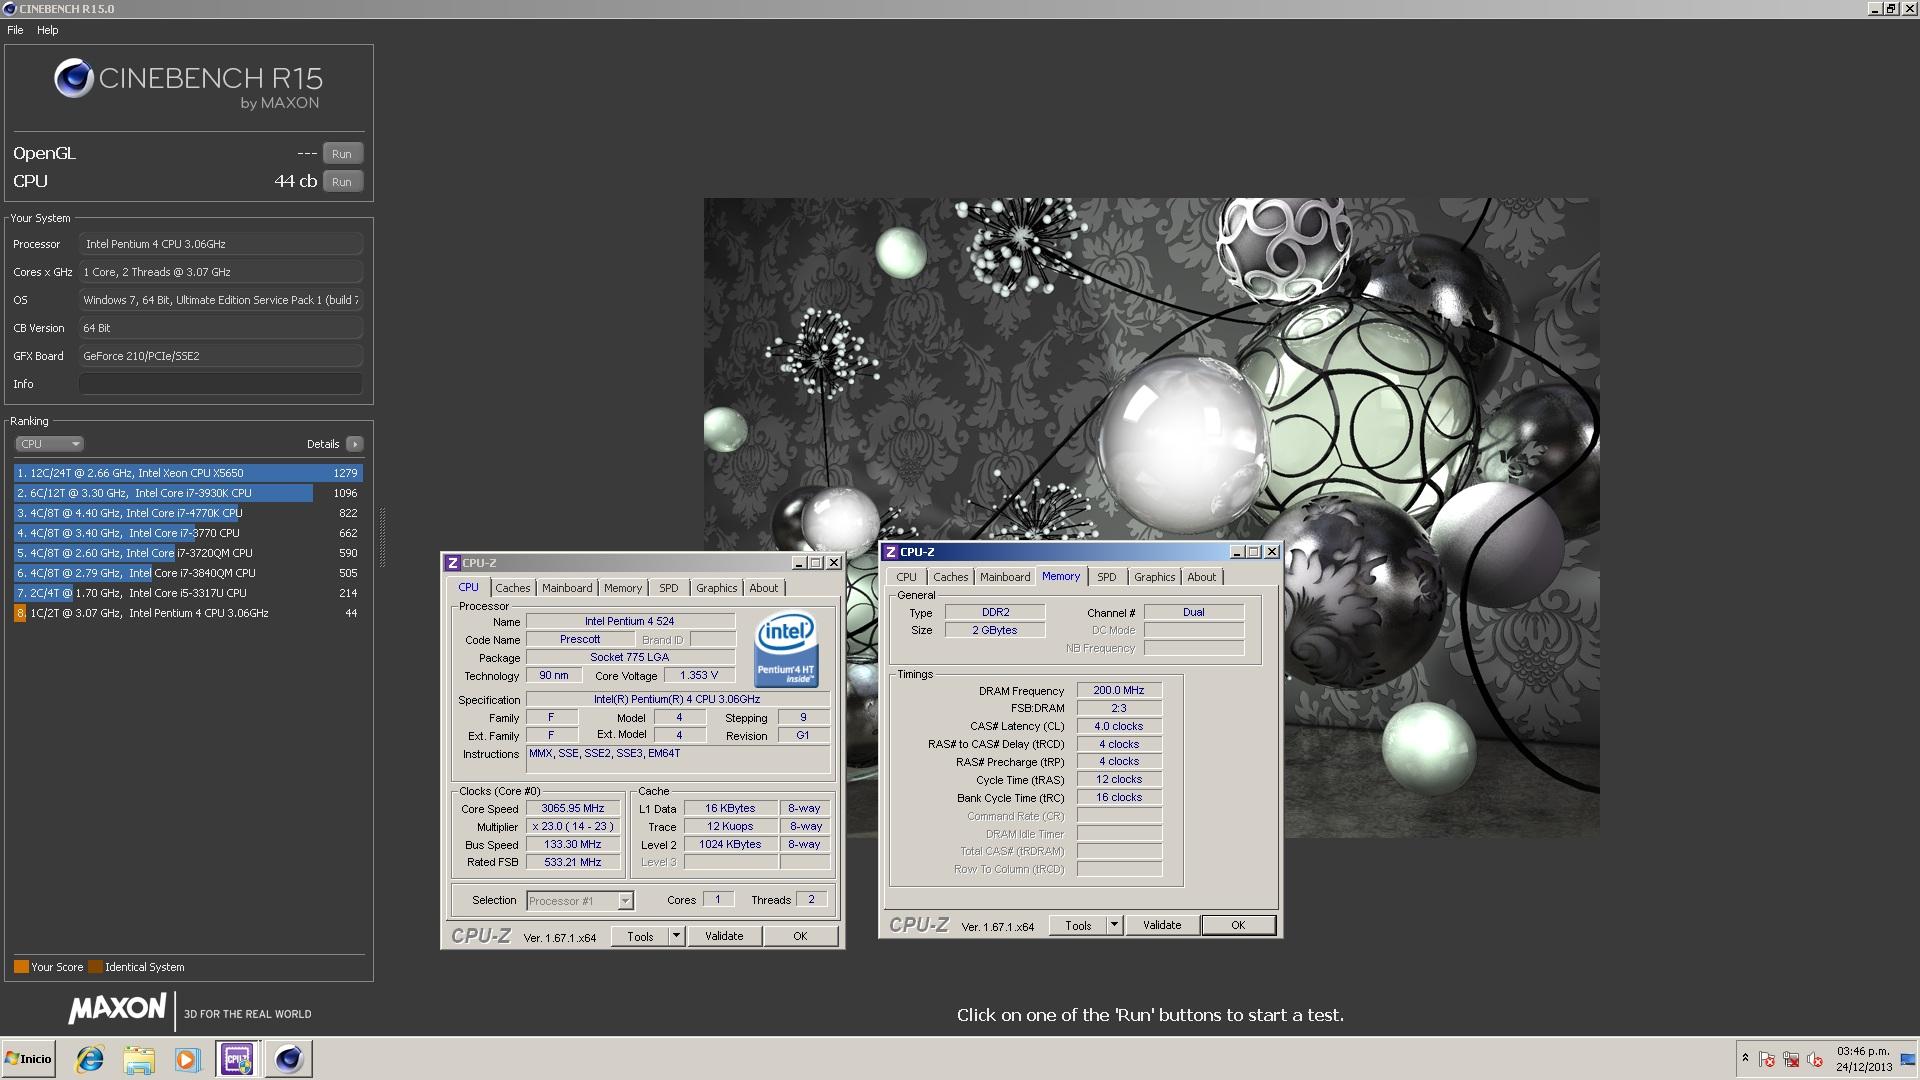Open SPD tab in left CPU-Z

click(669, 588)
